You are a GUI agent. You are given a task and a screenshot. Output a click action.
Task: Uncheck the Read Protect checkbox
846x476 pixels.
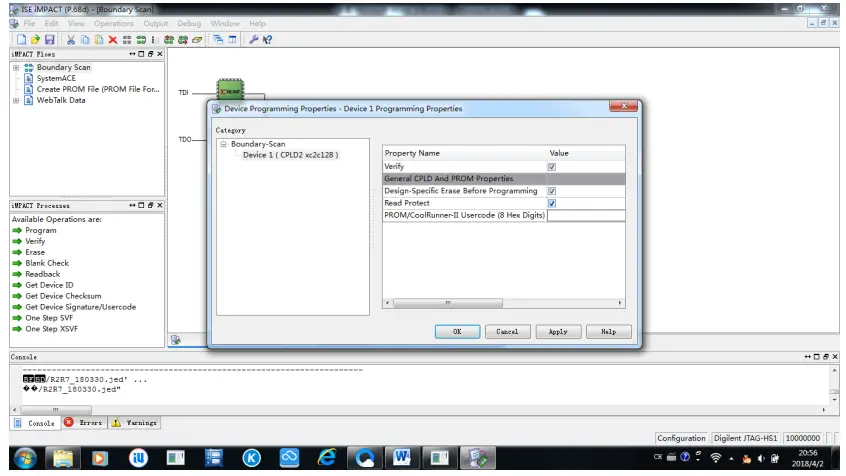point(551,203)
